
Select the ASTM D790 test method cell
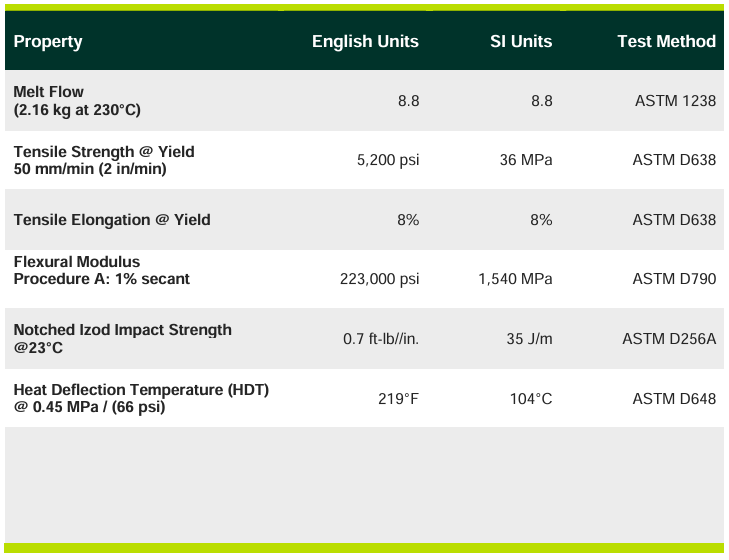(x=674, y=279)
